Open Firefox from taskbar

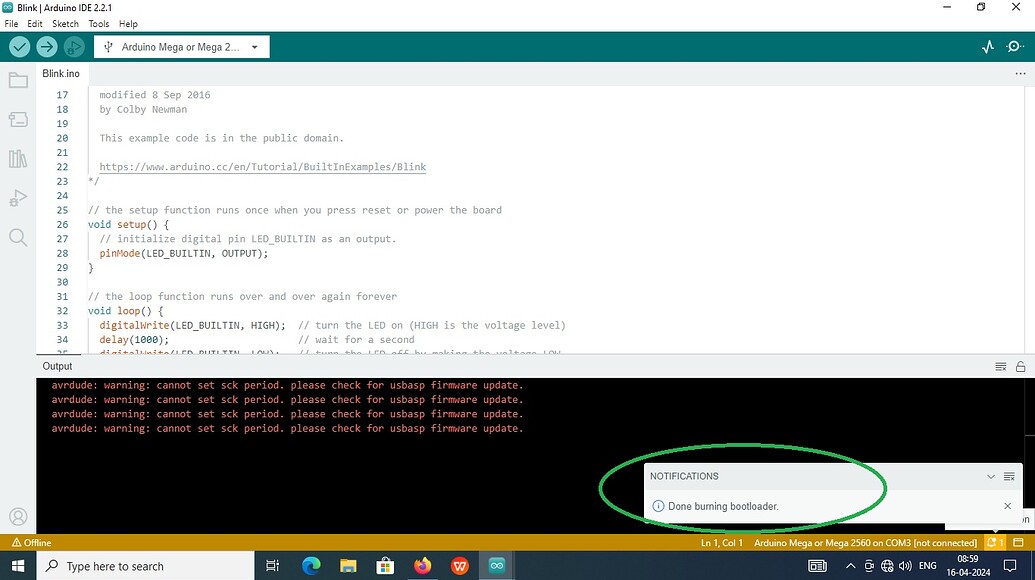tap(422, 566)
